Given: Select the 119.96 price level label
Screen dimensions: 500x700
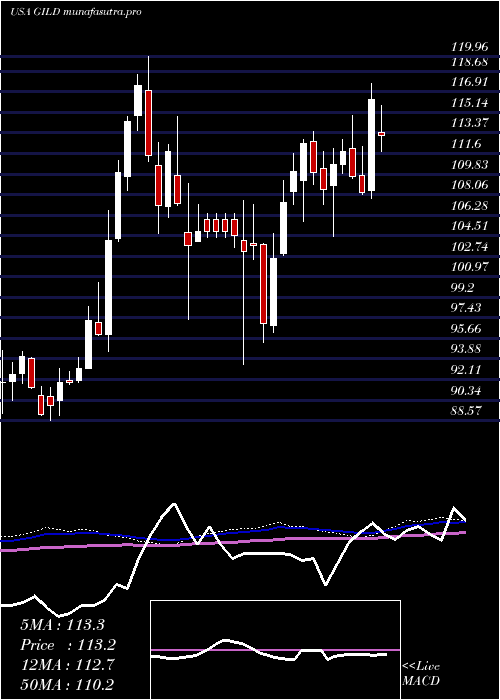Looking at the screenshot, I should click(x=469, y=45).
